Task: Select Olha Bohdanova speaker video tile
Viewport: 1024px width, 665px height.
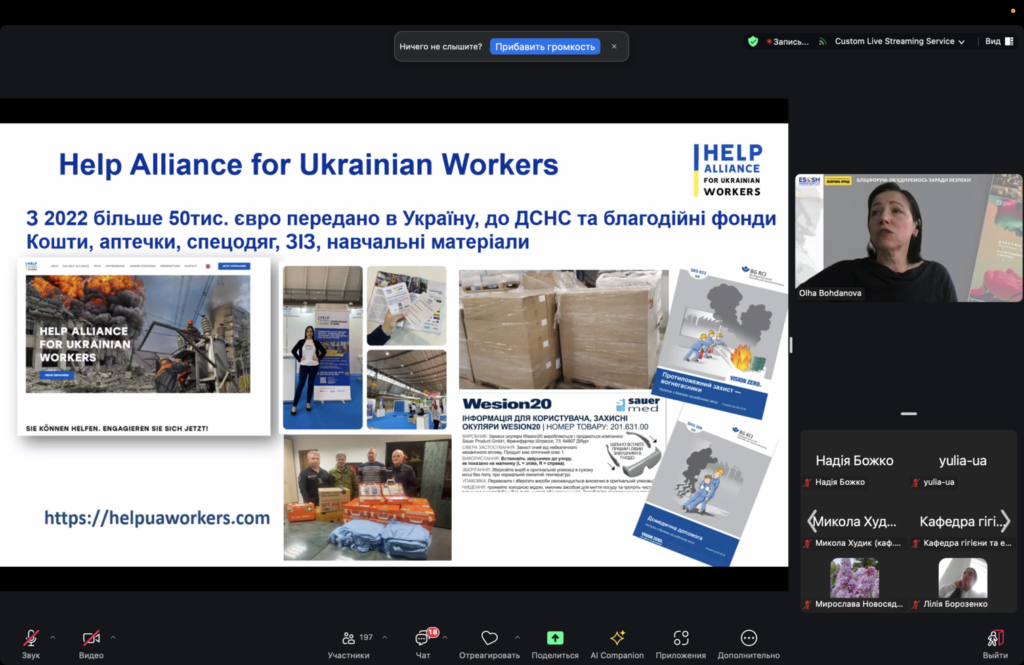Action: tap(908, 237)
